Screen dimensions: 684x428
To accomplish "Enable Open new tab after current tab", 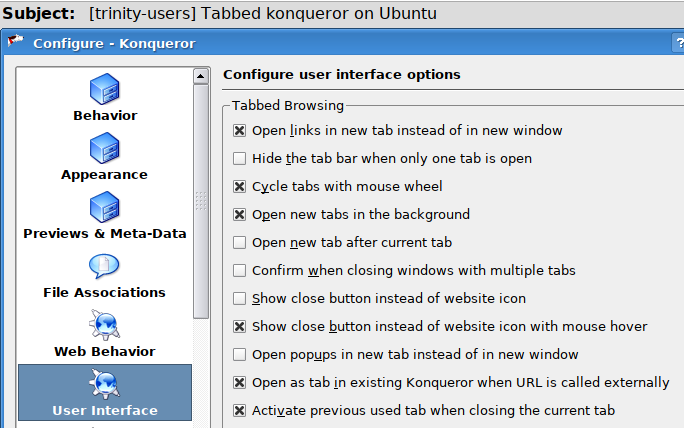I will pos(239,242).
